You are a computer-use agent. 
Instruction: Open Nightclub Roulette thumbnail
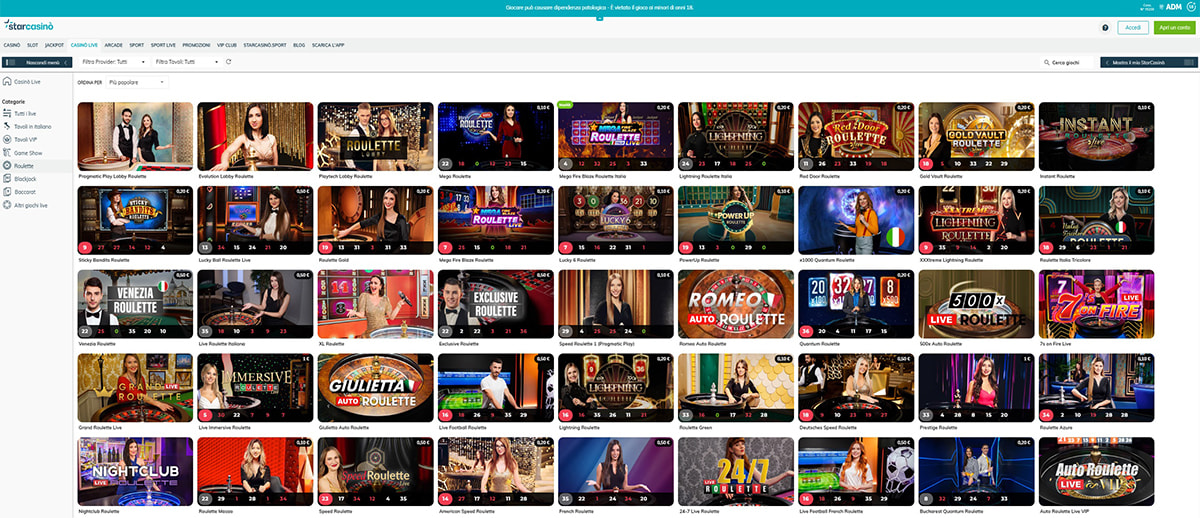(136, 472)
